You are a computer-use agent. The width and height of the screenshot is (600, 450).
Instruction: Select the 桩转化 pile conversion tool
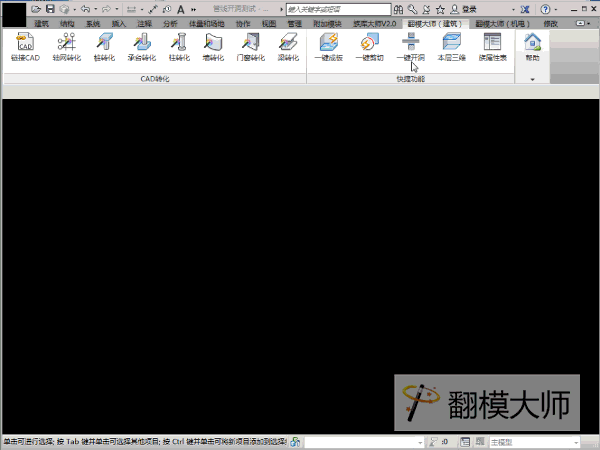[104, 46]
